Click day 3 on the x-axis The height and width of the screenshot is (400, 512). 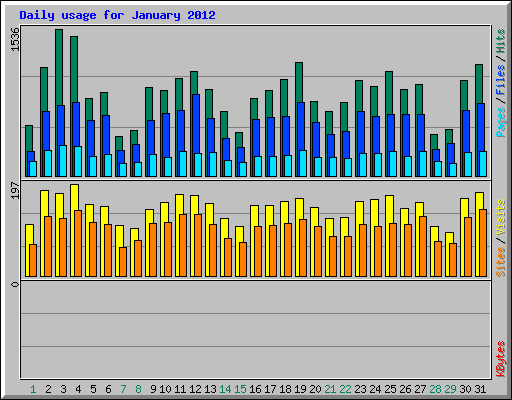click(x=63, y=389)
